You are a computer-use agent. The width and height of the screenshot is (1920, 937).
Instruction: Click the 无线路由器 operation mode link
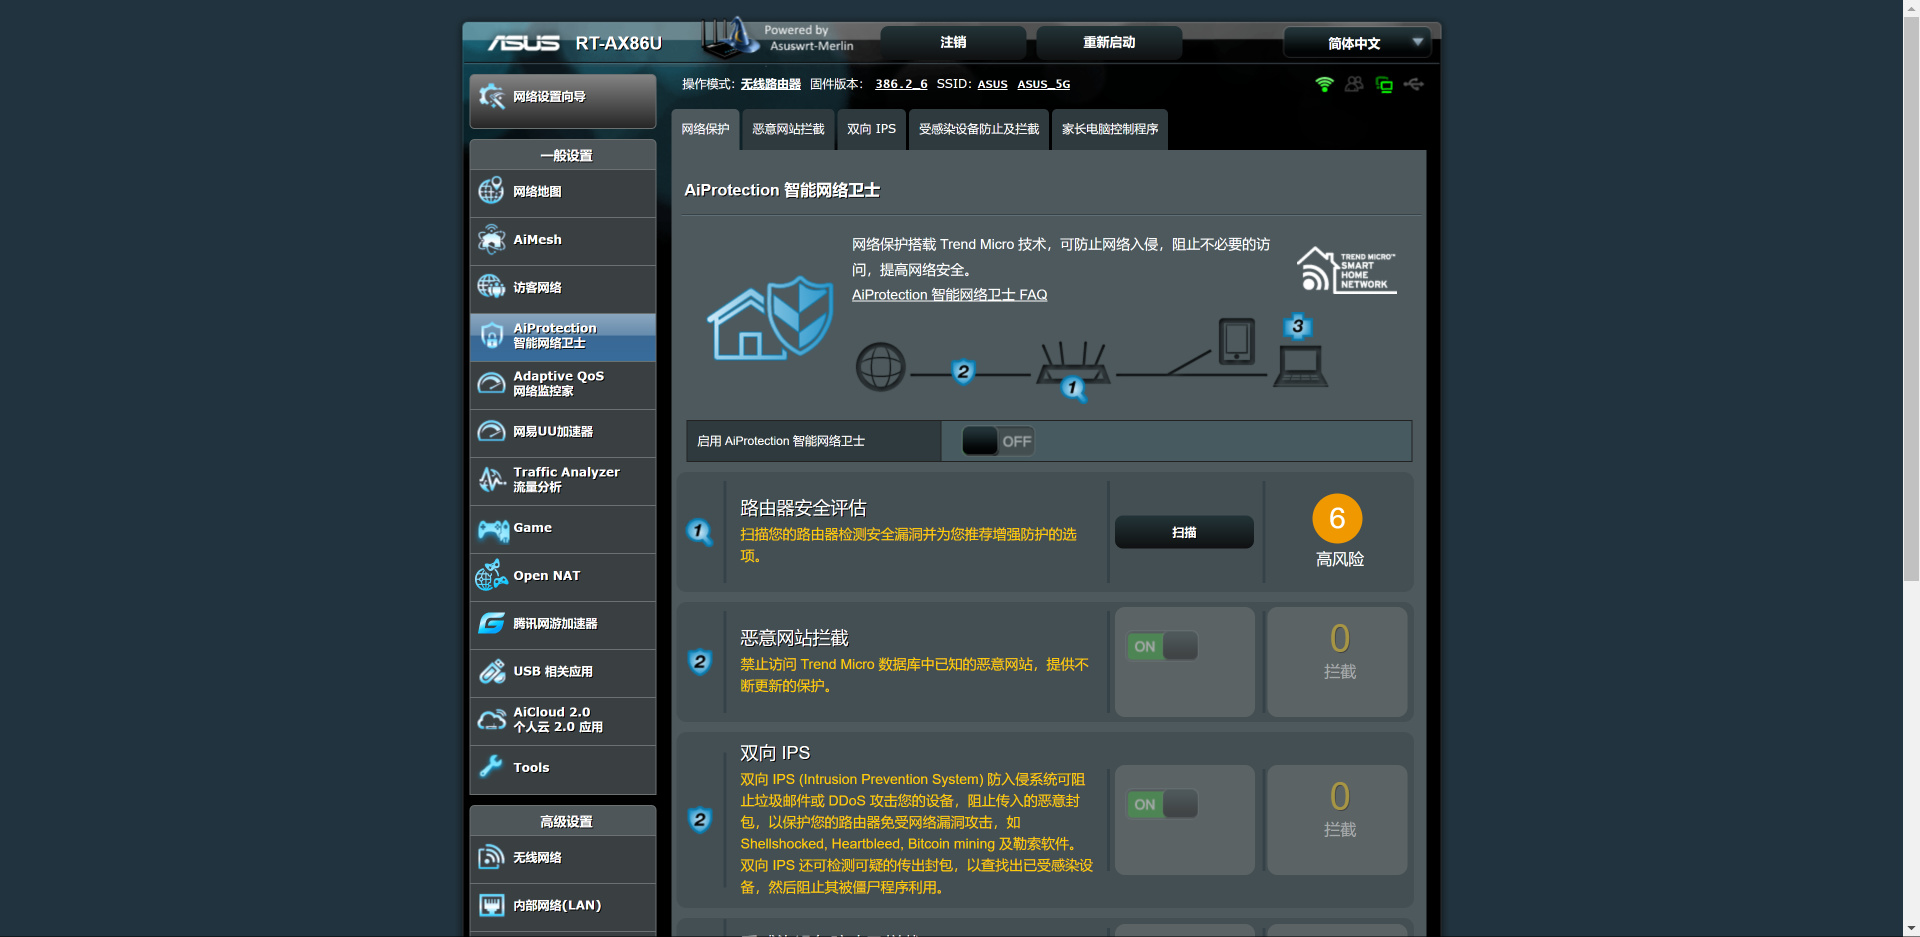tap(770, 84)
